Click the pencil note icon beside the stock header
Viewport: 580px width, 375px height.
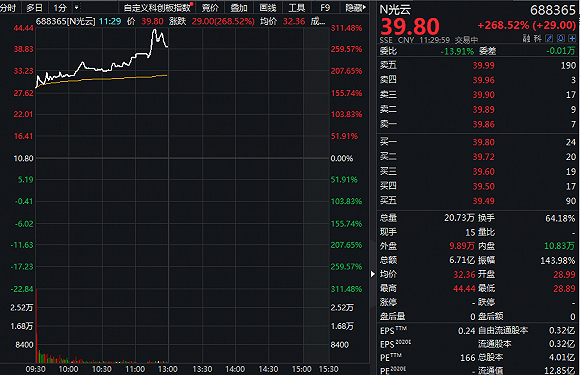(549, 38)
